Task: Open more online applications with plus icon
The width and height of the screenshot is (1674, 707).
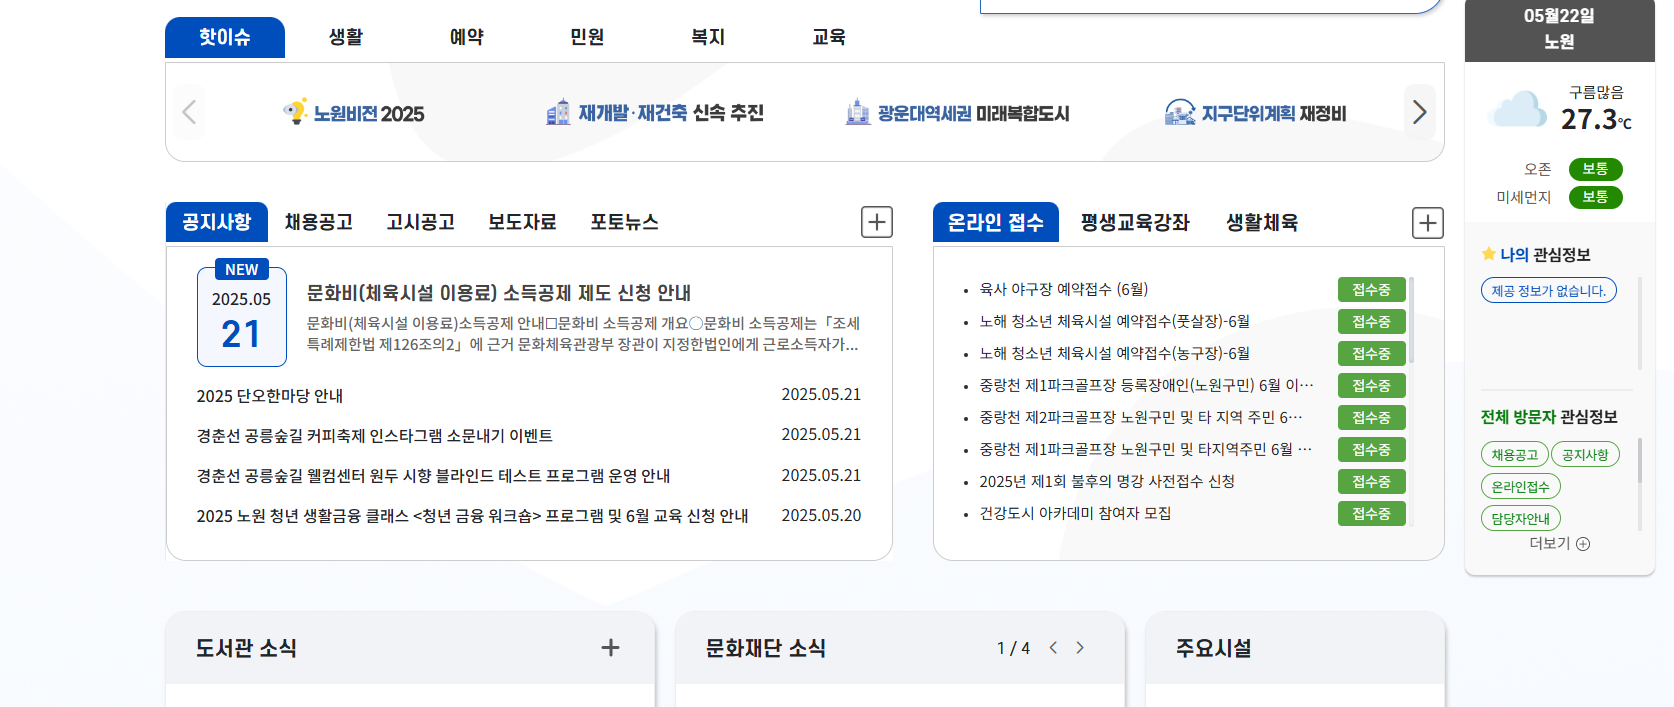Action: coord(1428,222)
